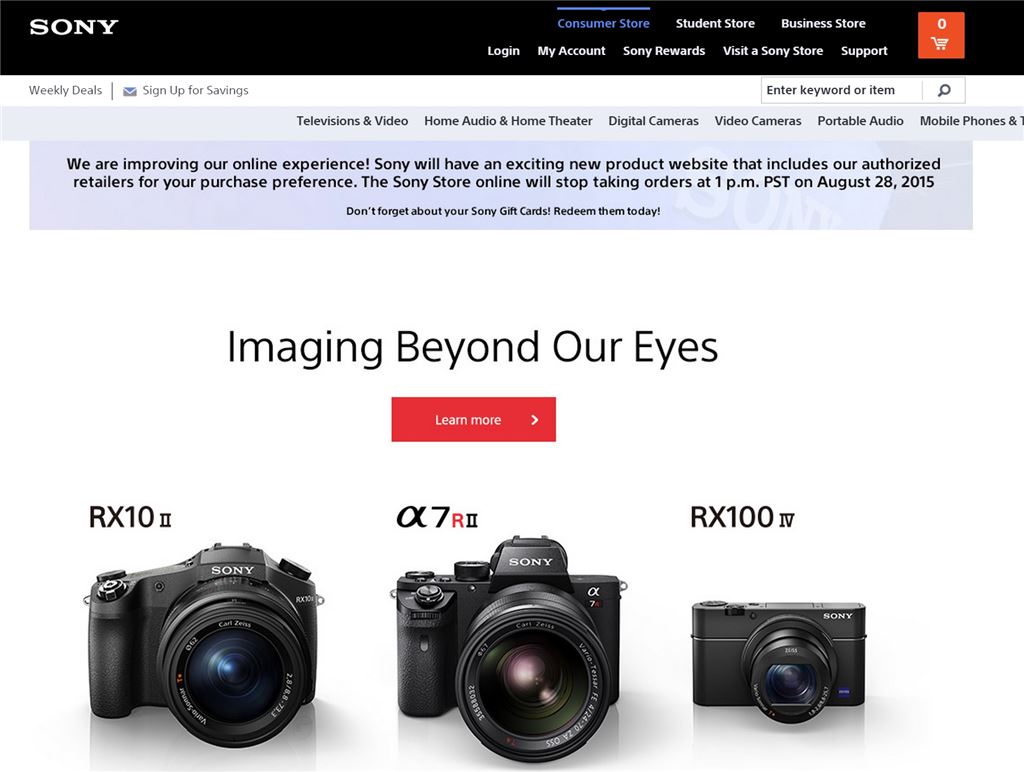
Task: Open the Login link
Action: (x=504, y=51)
